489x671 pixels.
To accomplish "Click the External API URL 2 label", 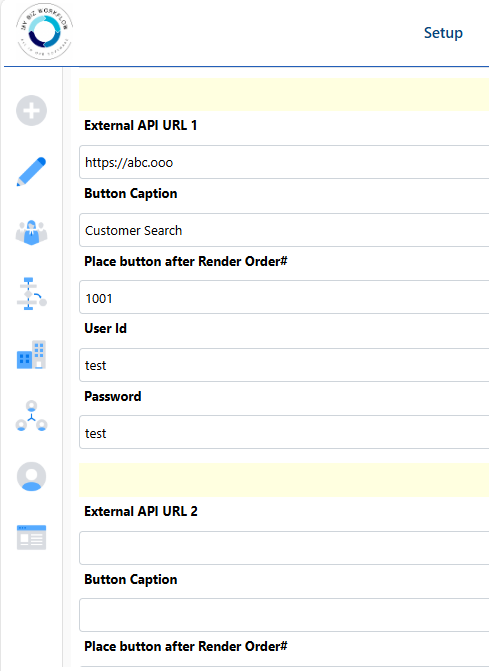I will tap(141, 511).
